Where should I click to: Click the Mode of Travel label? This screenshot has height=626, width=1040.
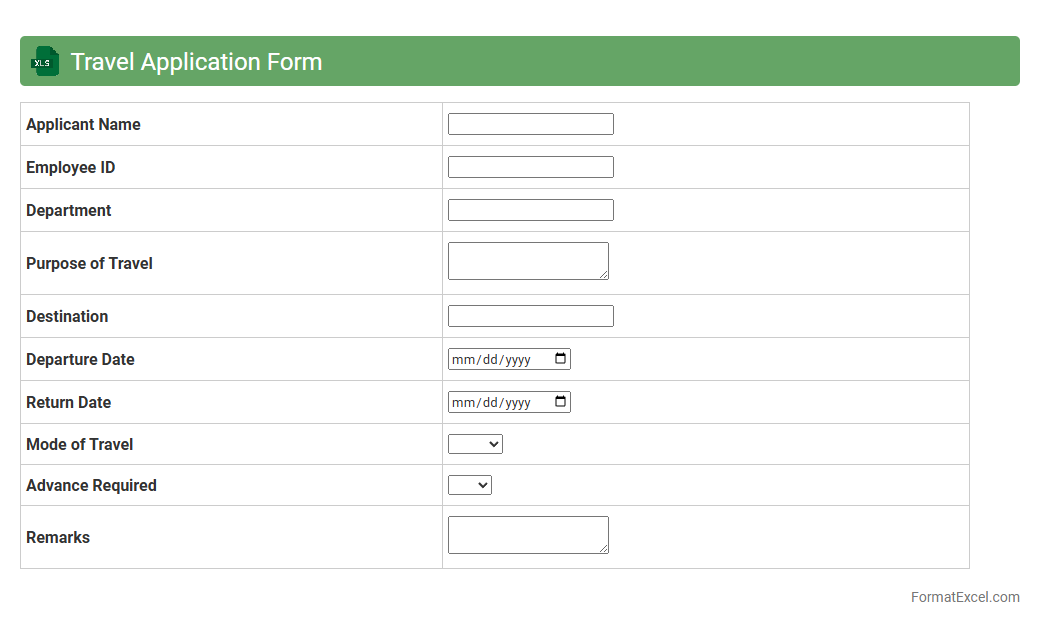click(x=79, y=444)
